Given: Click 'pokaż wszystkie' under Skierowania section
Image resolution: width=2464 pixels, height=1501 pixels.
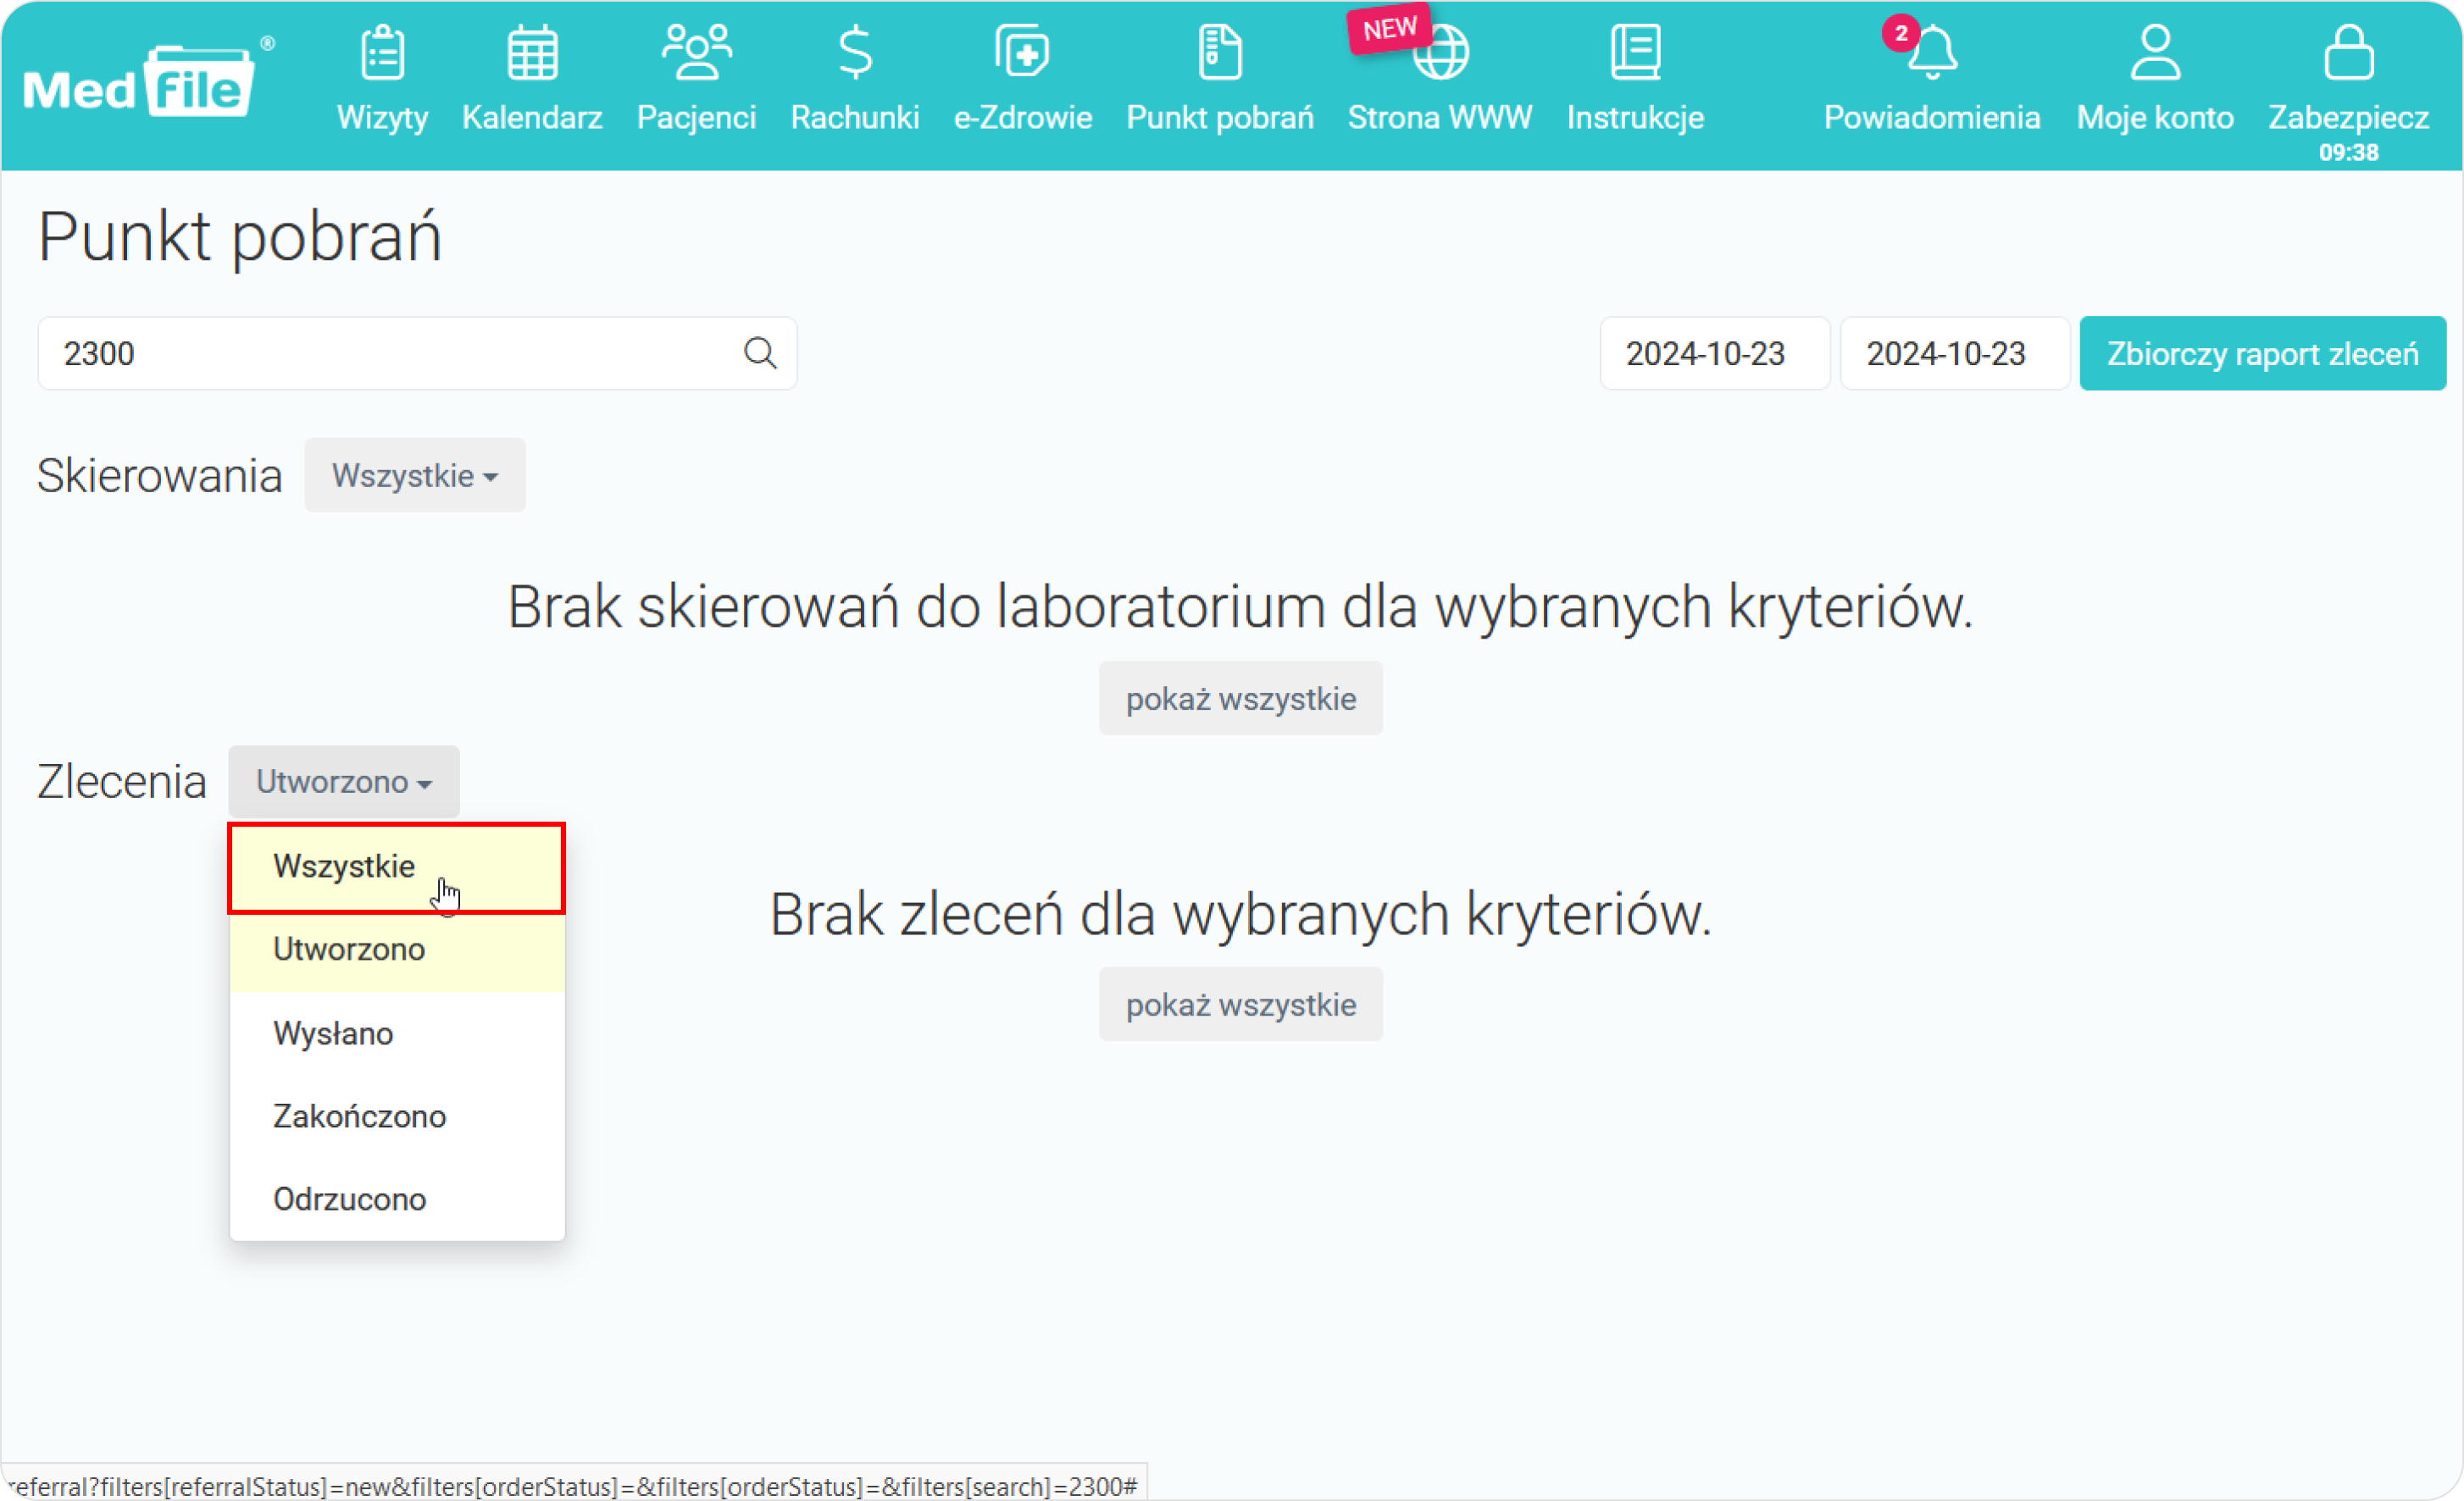Looking at the screenshot, I should coord(1240,697).
